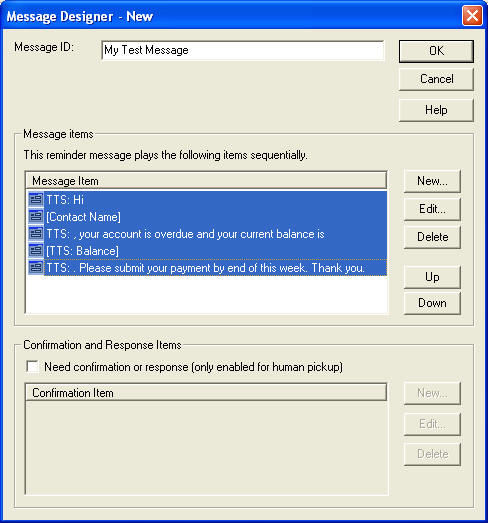Click the icon beside 'Please submit your payment' item
The height and width of the screenshot is (523, 488).
[x=36, y=268]
